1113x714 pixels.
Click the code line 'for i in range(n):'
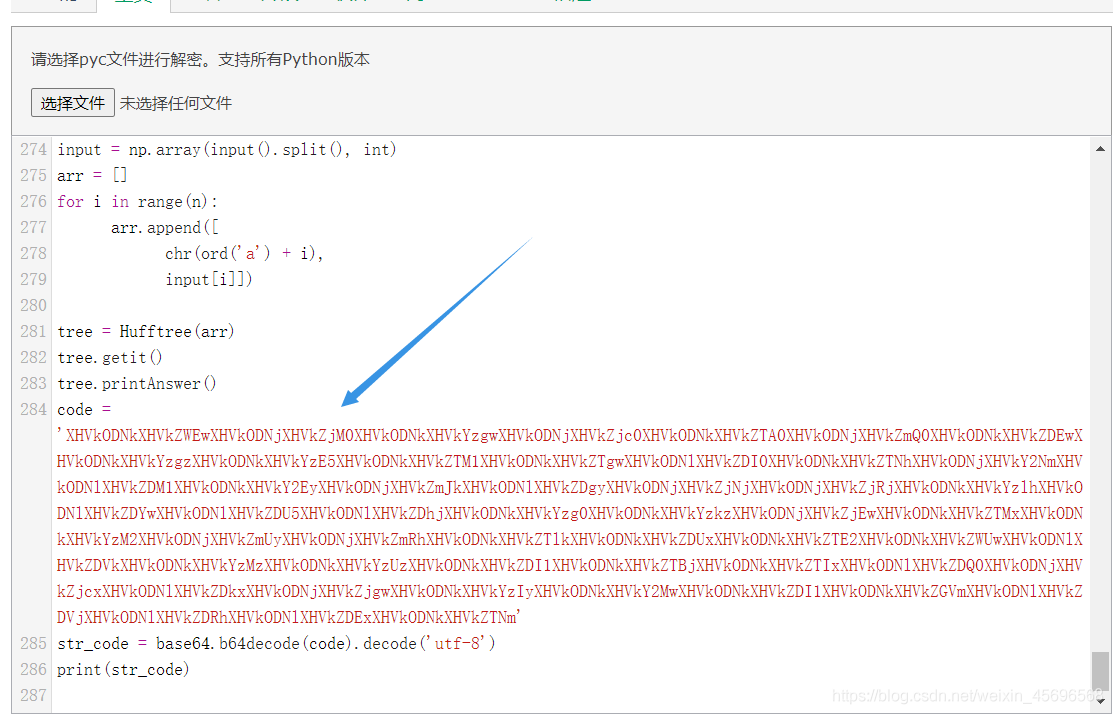tap(137, 202)
